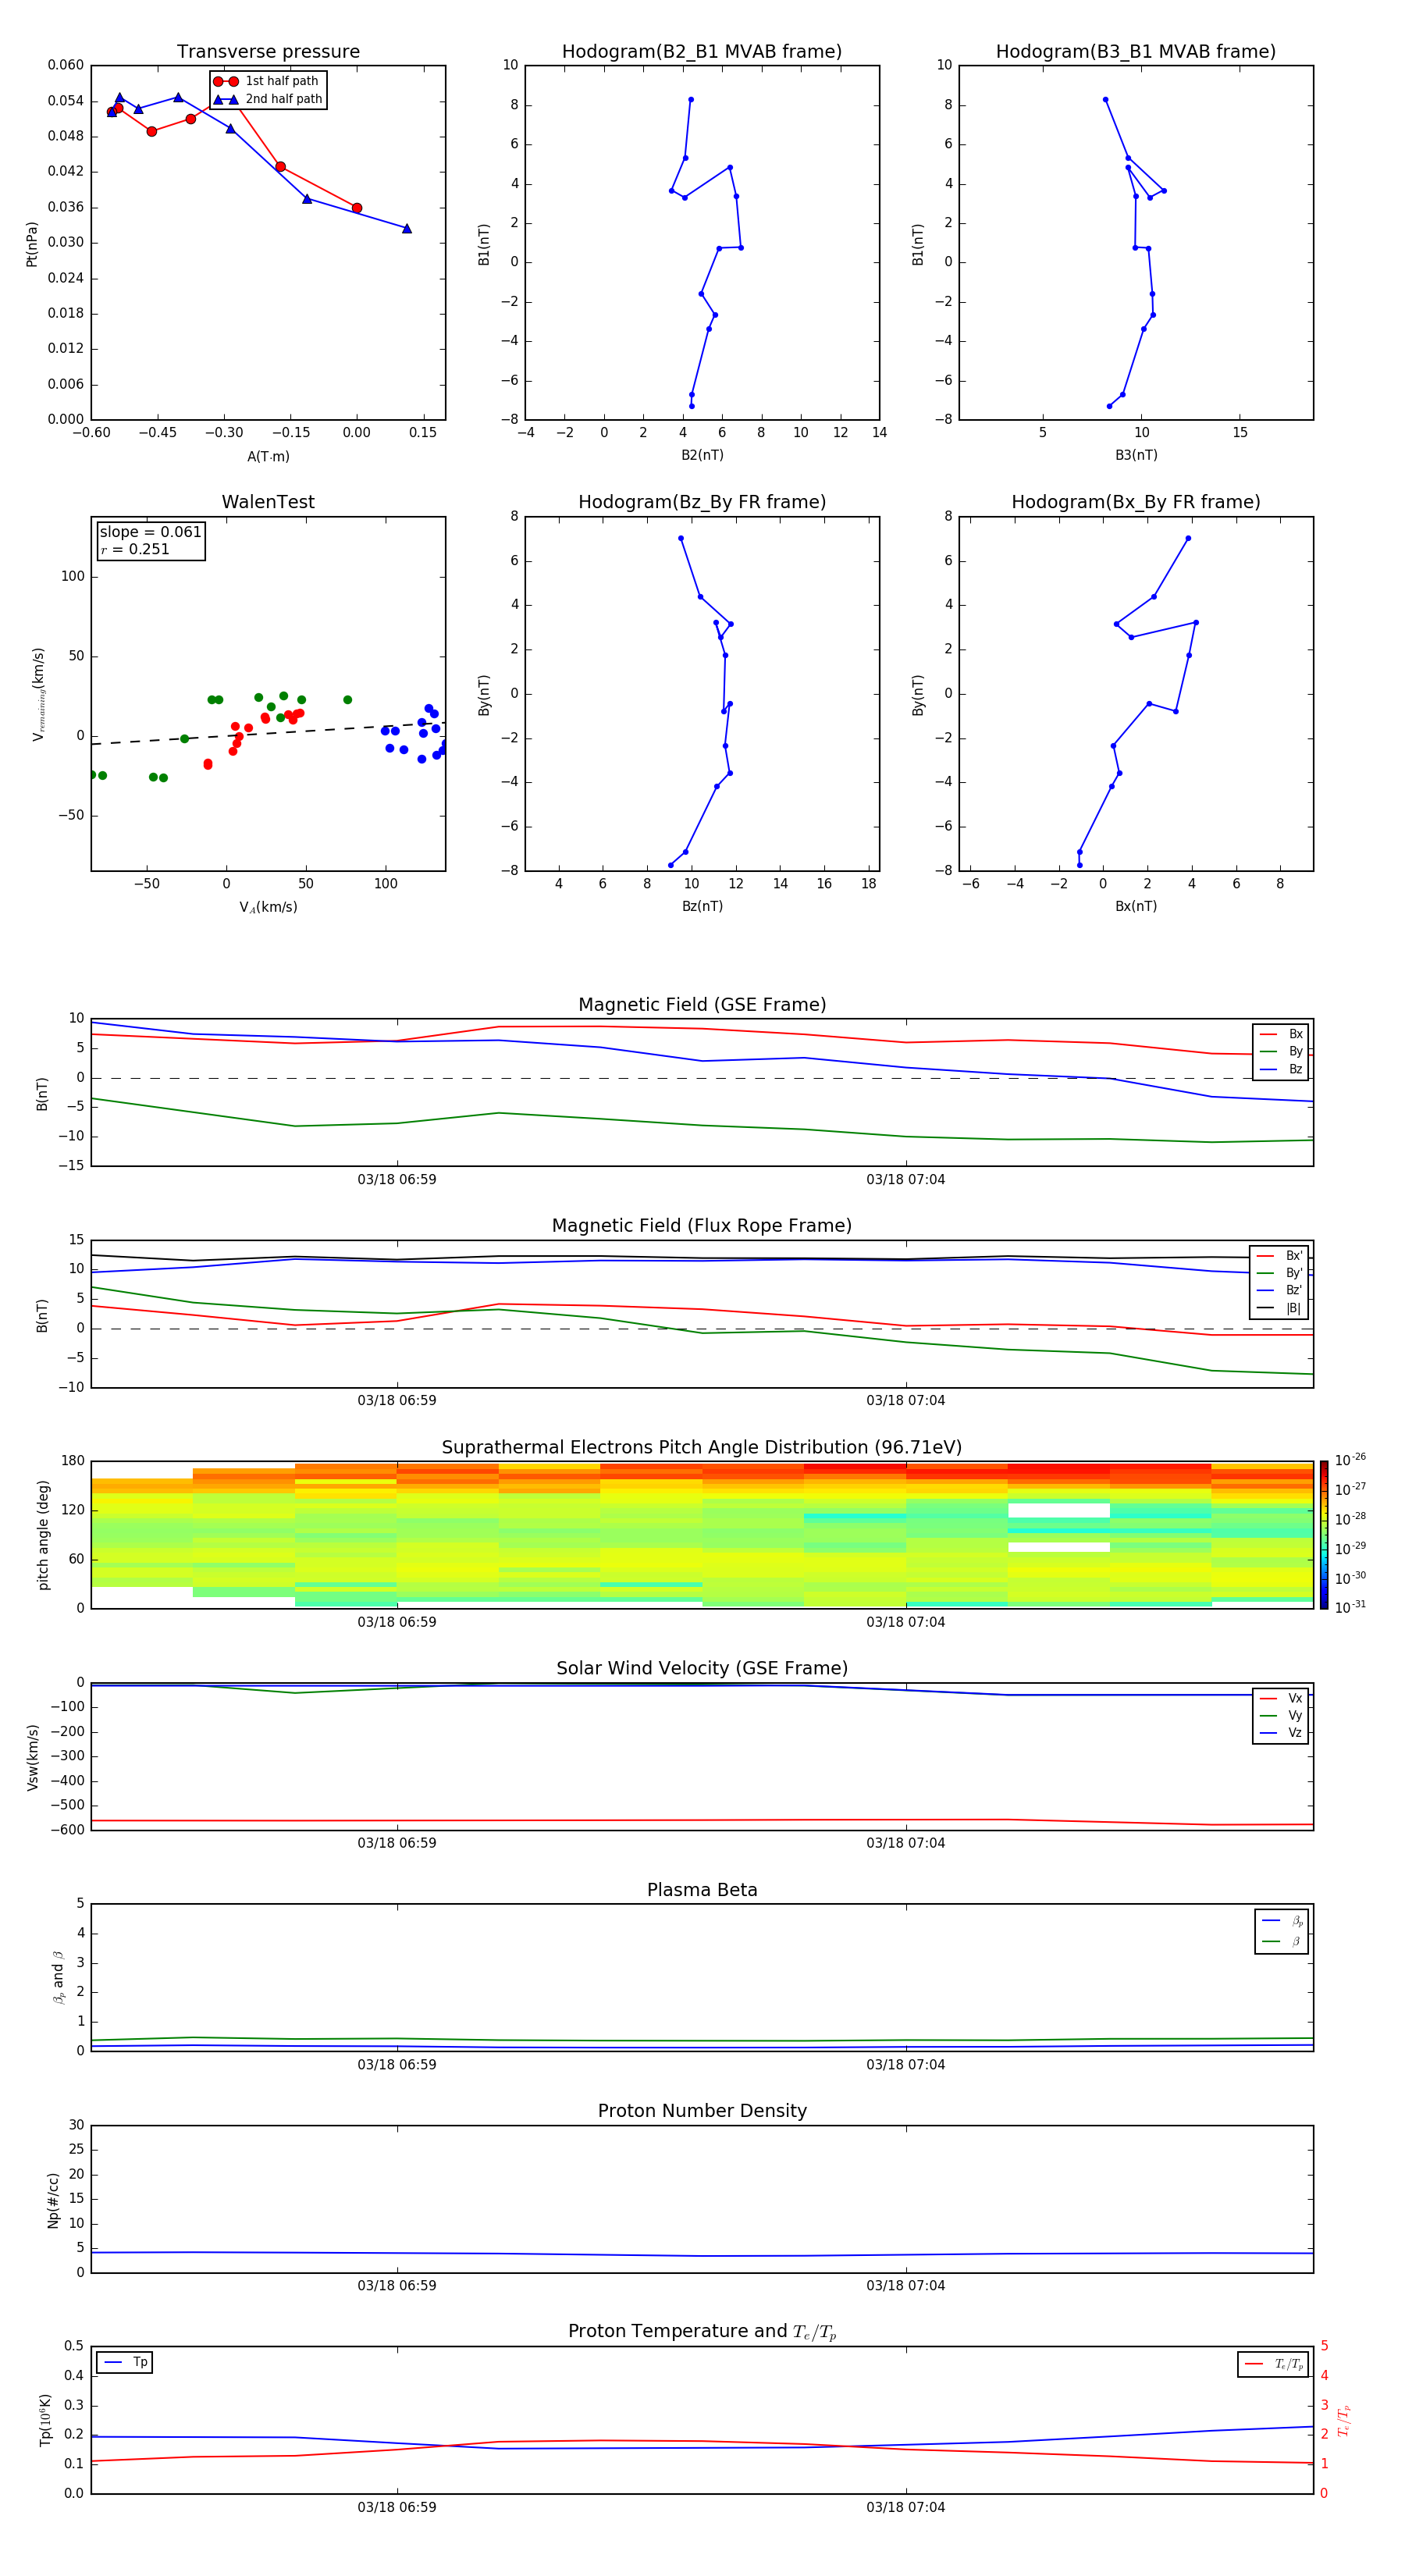Click the "Np(#/cc)" y-axis label
This screenshot has height=2576, width=1405.
coord(53,2199)
